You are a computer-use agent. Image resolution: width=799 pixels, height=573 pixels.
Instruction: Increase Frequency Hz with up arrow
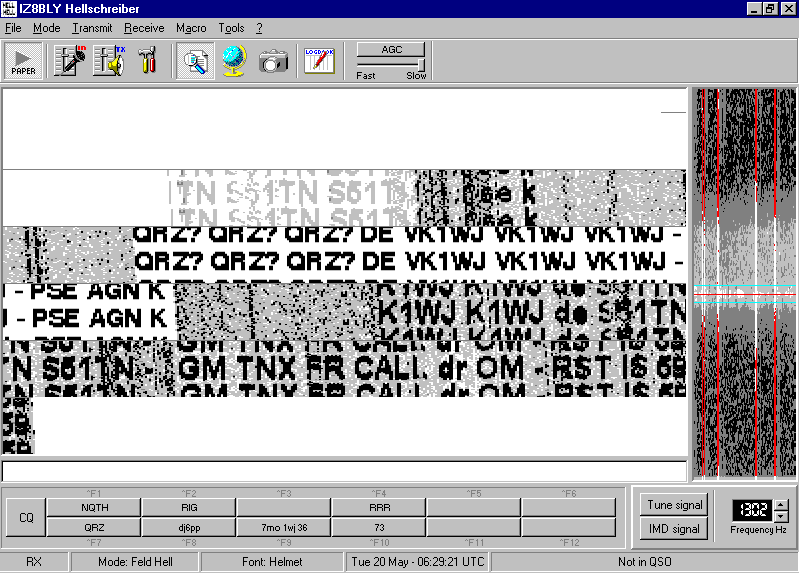pos(781,506)
